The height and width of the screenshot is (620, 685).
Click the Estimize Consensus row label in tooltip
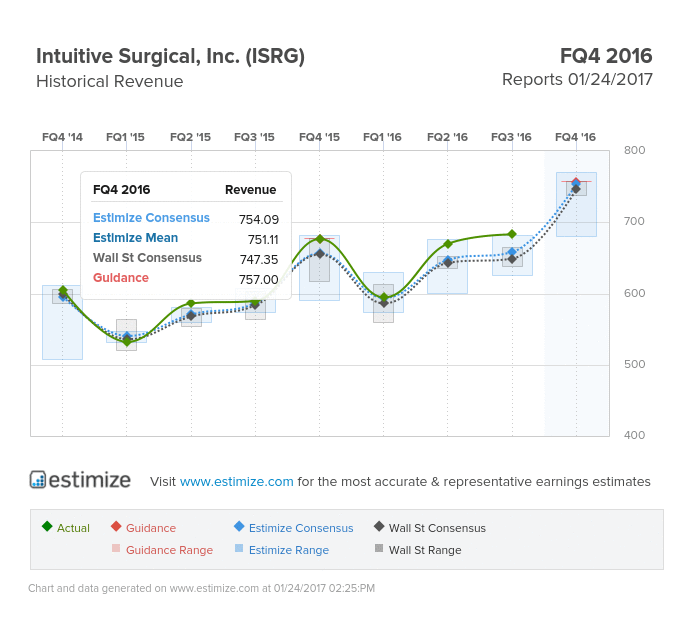click(151, 218)
